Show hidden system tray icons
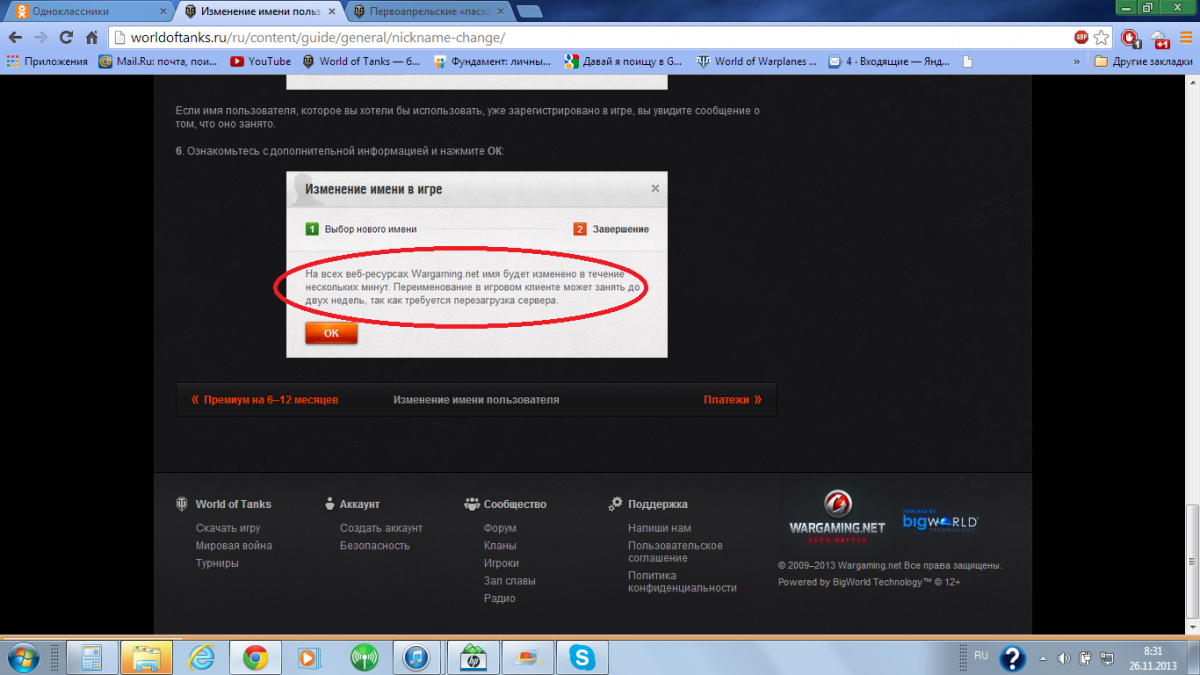1200x675 pixels. tap(1044, 657)
